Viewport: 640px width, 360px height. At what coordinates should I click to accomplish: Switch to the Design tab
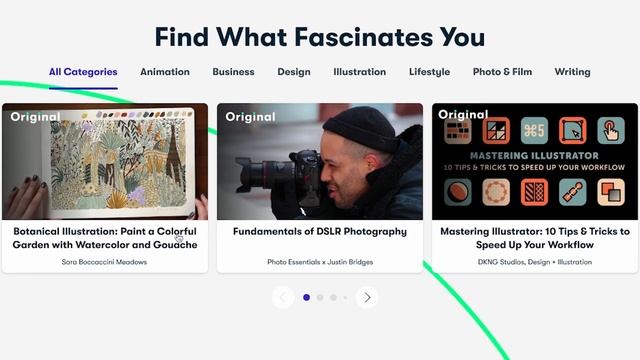(x=294, y=72)
